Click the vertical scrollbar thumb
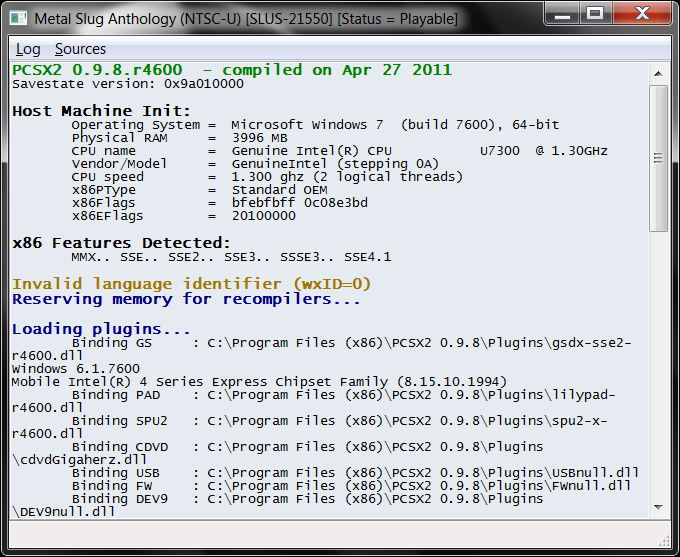680x557 pixels. pos(658,158)
